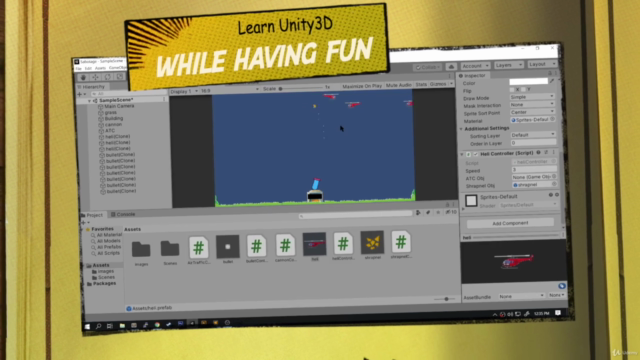Adjust the asset icon size slider

point(444,299)
